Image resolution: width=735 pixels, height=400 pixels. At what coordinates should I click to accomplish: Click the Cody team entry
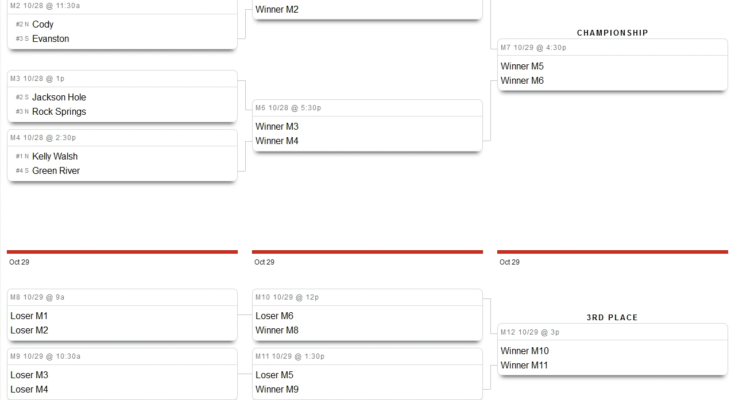click(43, 24)
